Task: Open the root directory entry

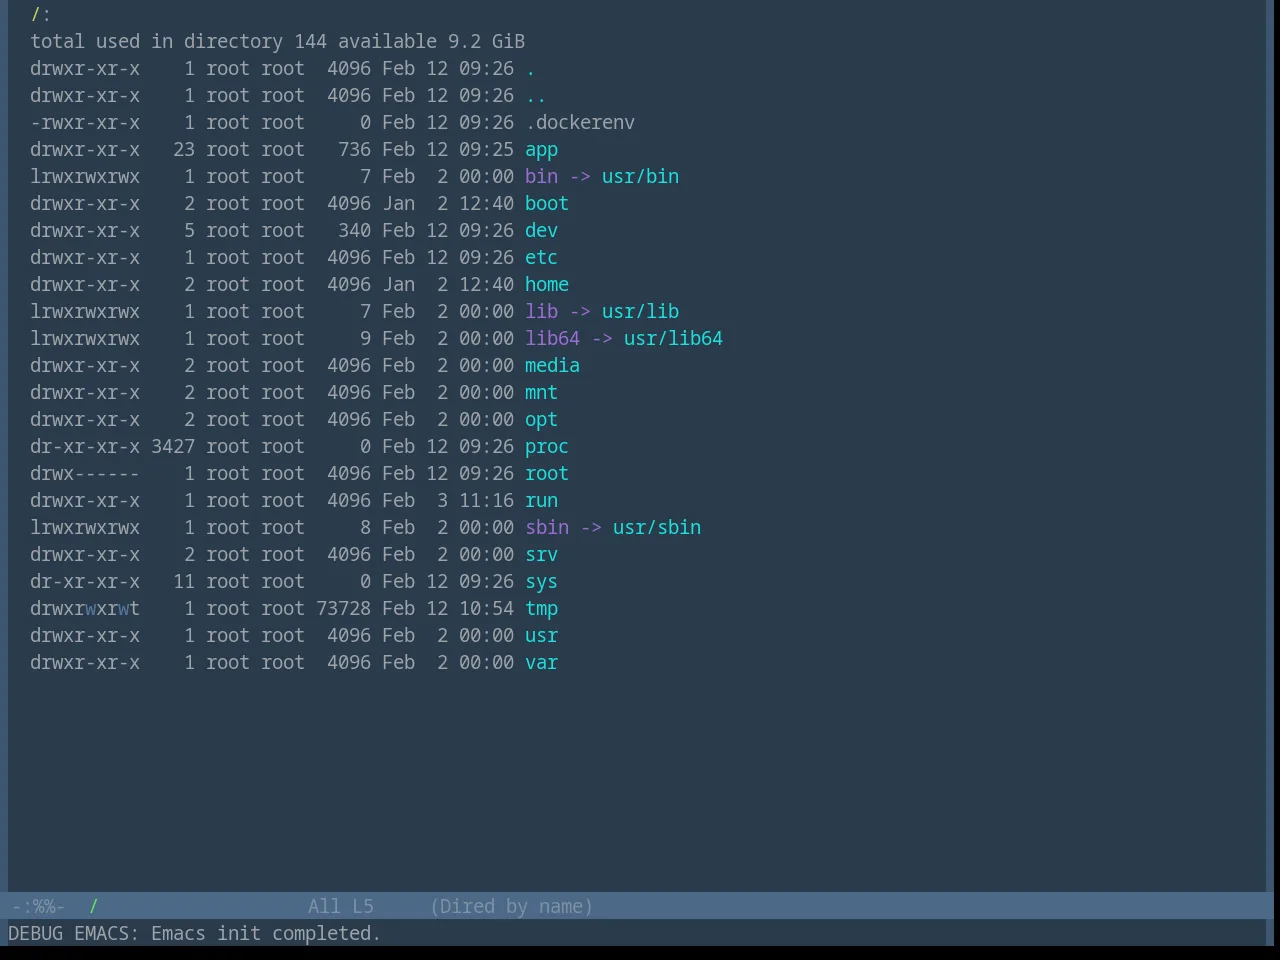Action: [x=547, y=474]
